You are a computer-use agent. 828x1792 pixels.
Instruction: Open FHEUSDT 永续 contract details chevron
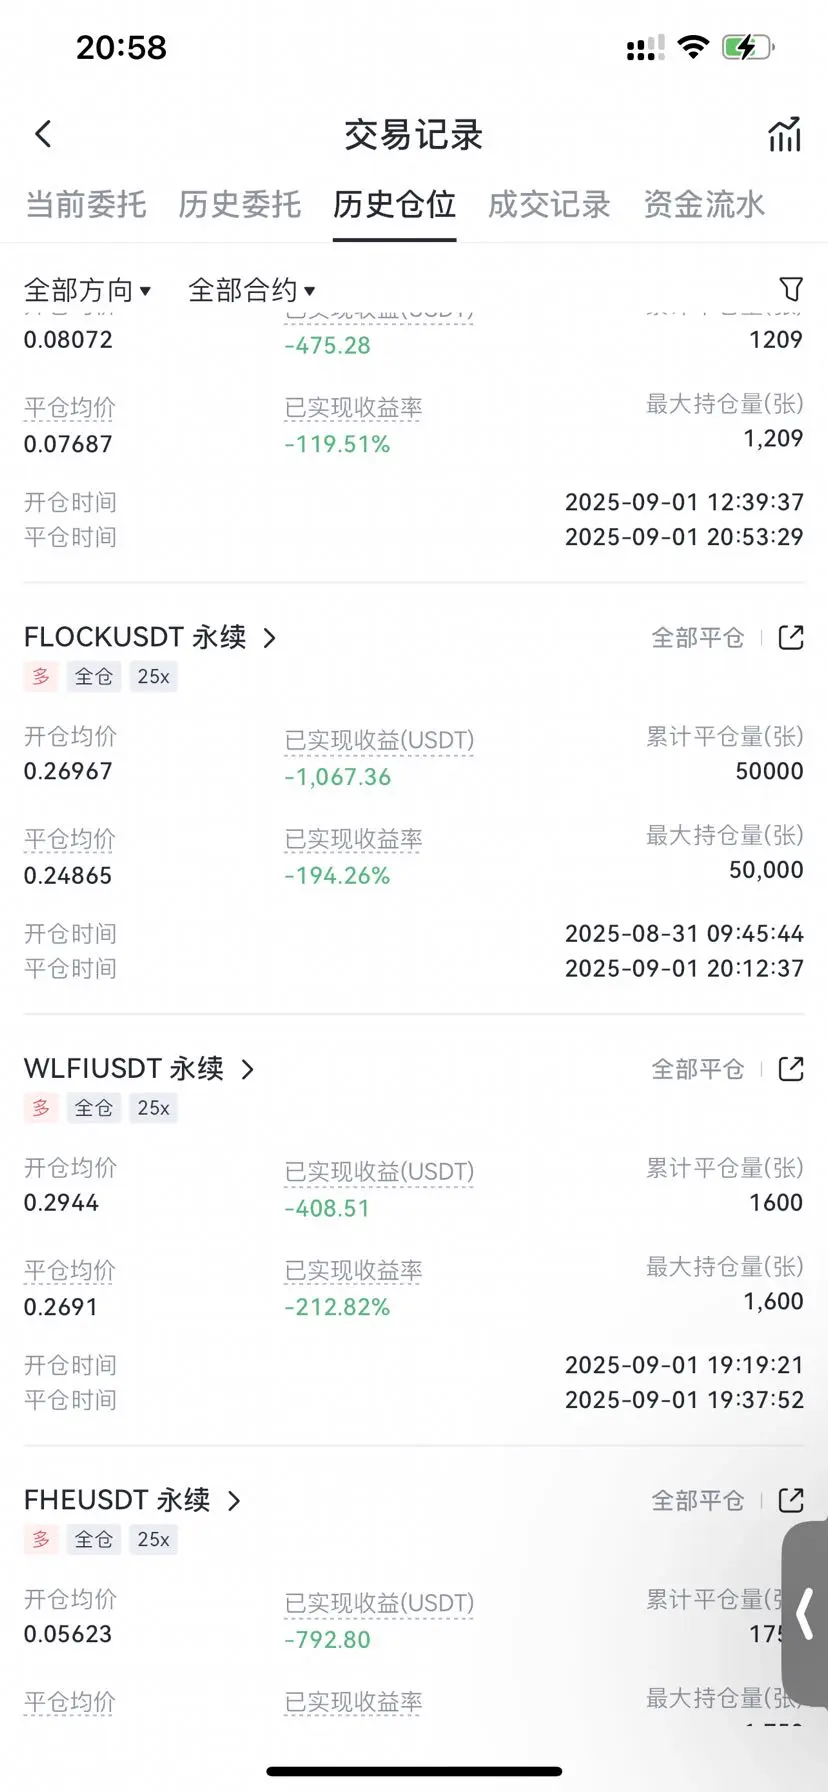pyautogui.click(x=234, y=1501)
